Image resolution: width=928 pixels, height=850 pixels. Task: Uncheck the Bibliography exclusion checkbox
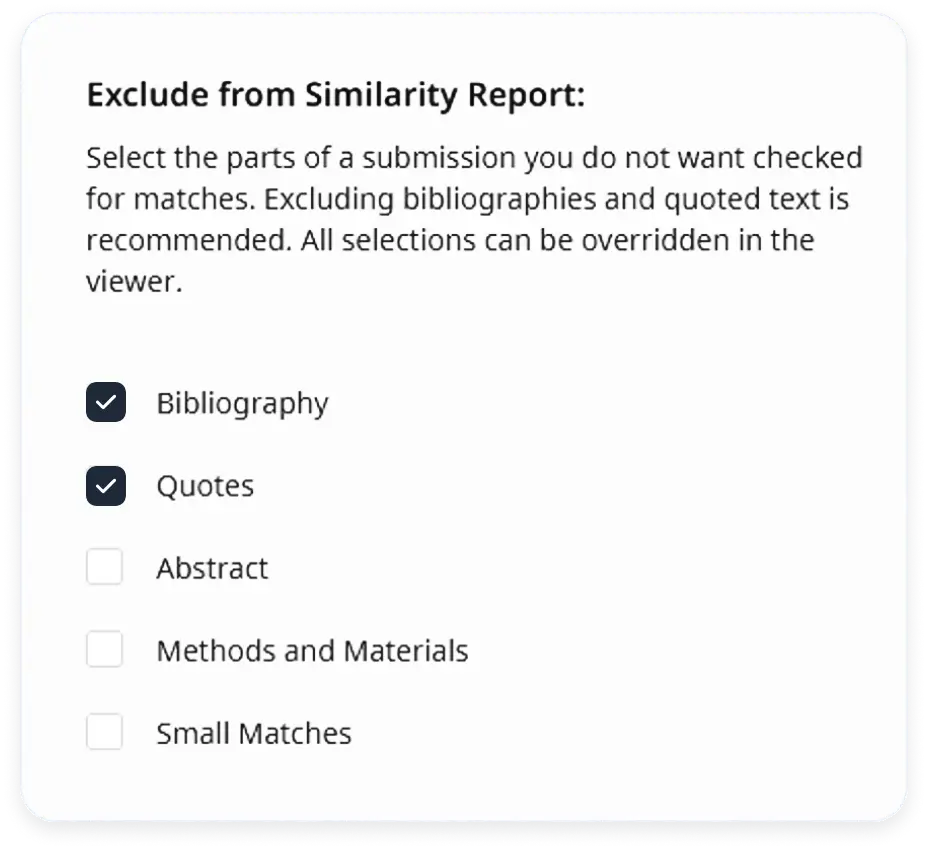click(105, 402)
